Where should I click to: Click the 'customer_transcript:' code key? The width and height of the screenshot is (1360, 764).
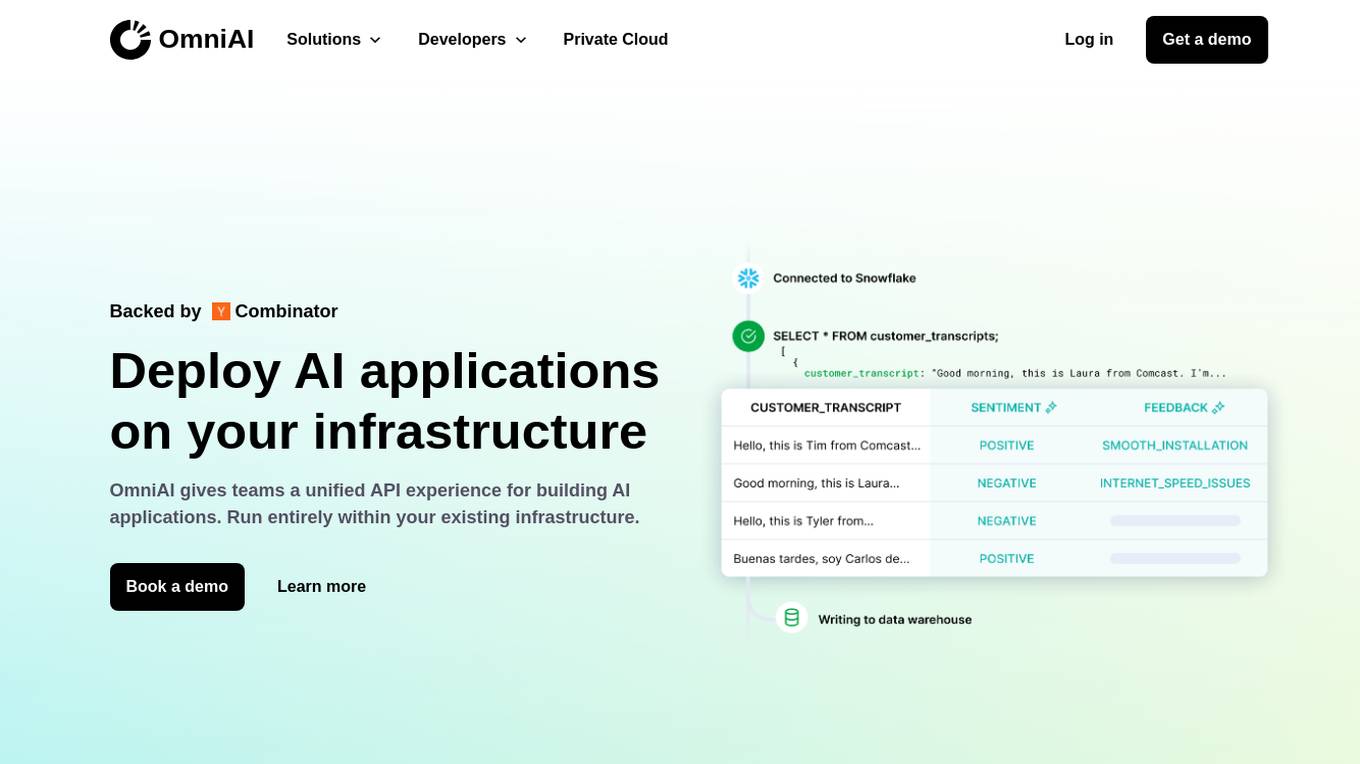tap(864, 373)
